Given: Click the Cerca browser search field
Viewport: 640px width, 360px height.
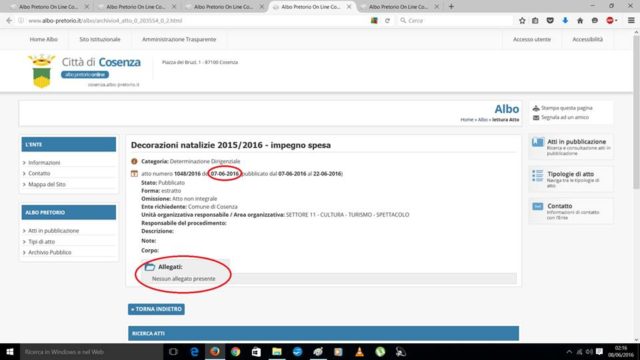Looking at the screenshot, I should pyautogui.click(x=456, y=20).
